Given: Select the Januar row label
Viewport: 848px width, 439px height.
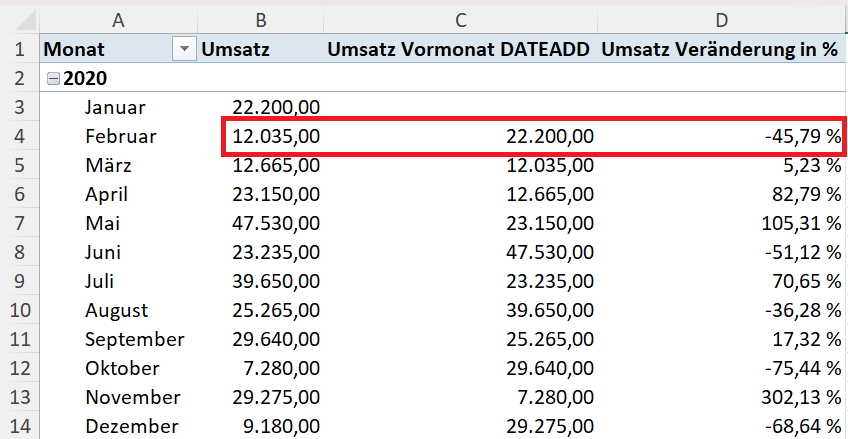Looking at the screenshot, I should [x=115, y=107].
